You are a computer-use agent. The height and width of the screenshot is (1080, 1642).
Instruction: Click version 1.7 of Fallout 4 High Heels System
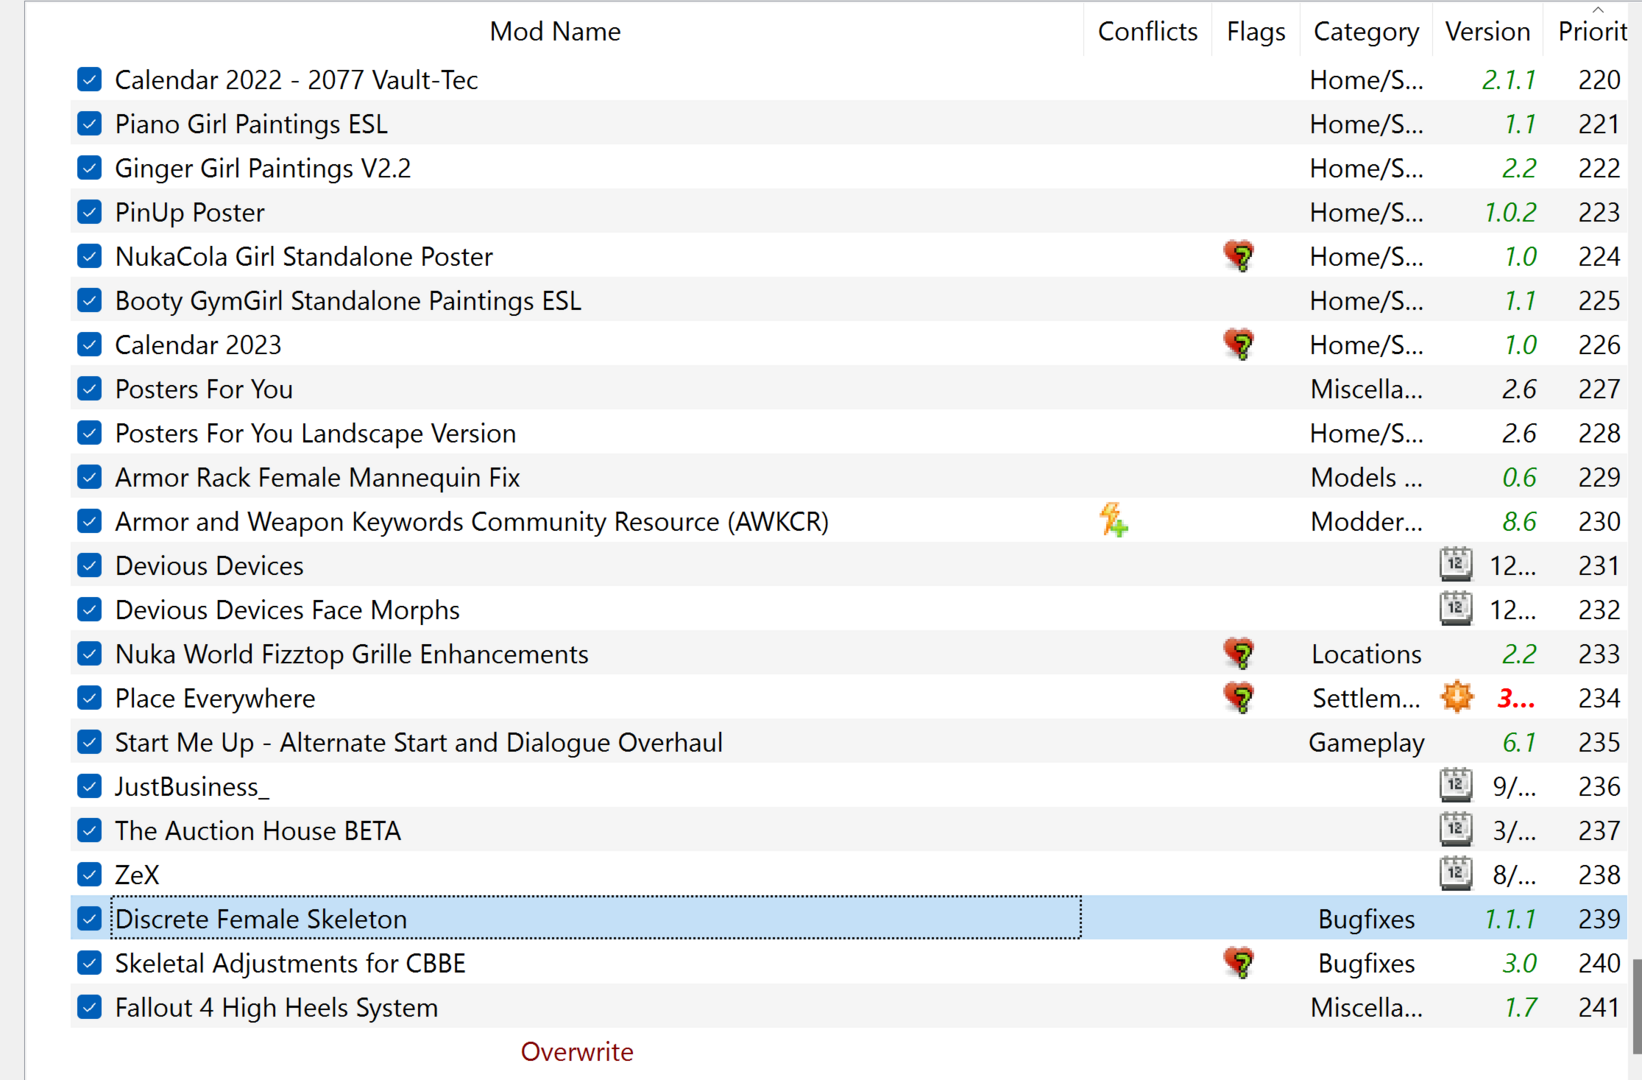click(1520, 1007)
